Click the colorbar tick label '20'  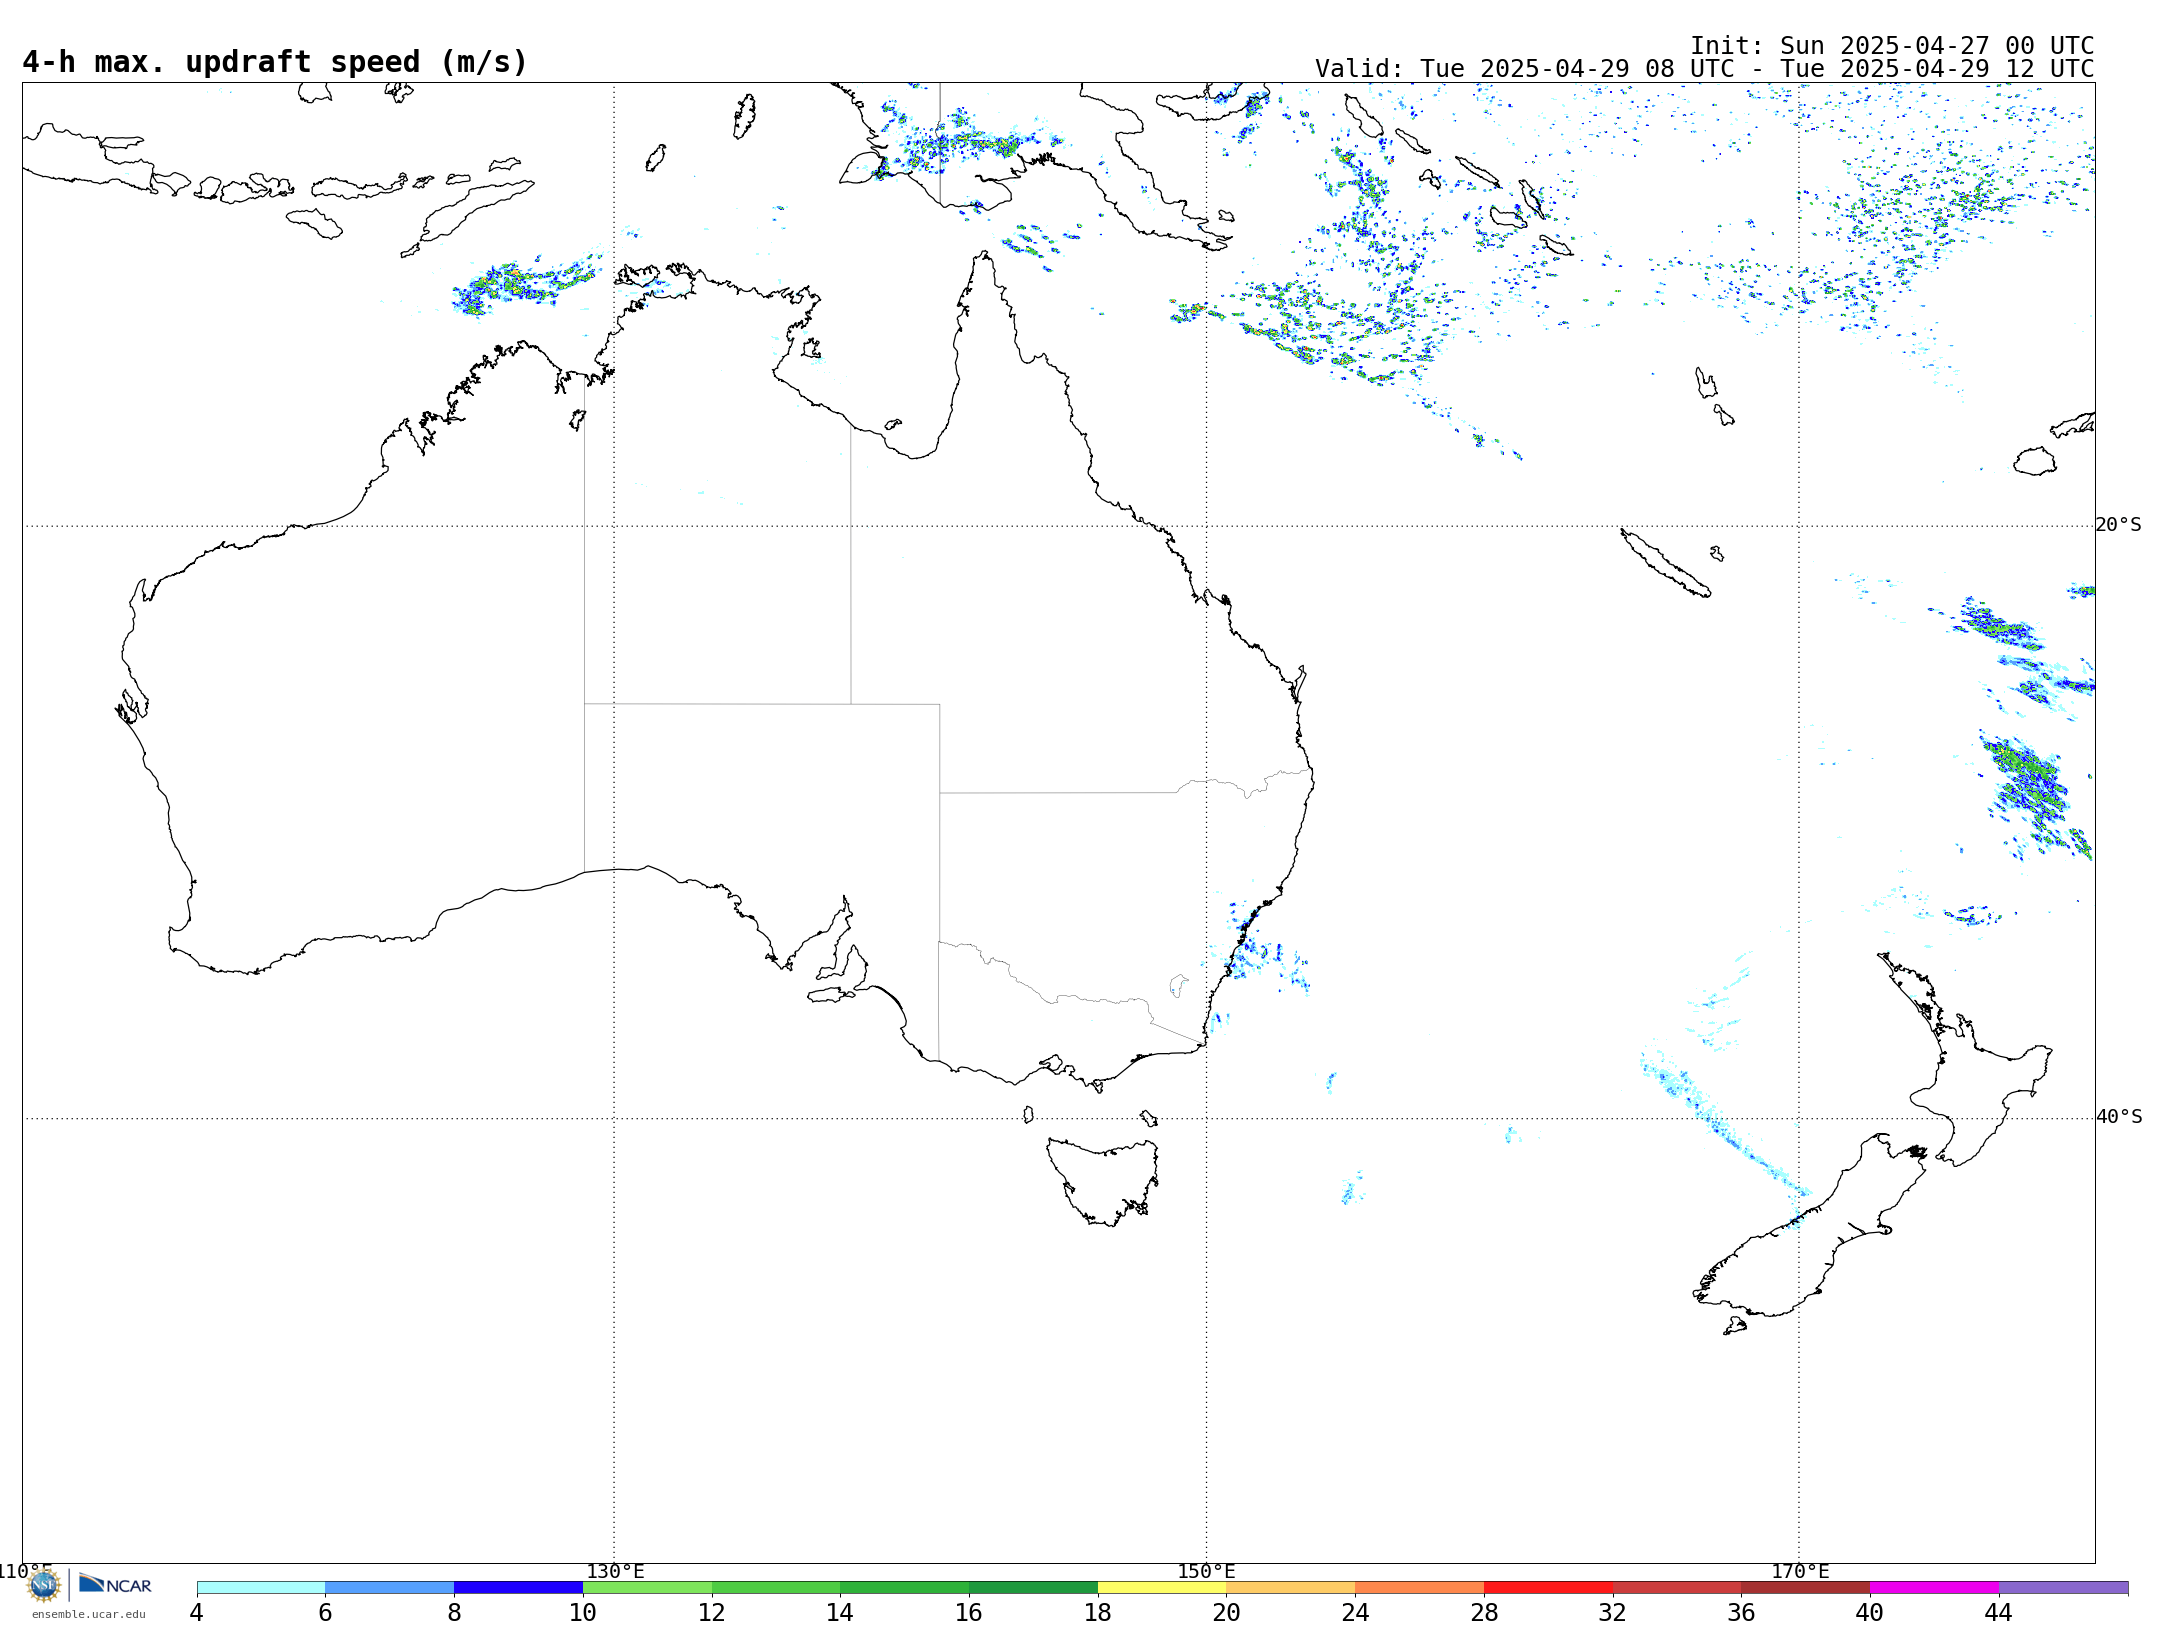tap(1227, 1612)
